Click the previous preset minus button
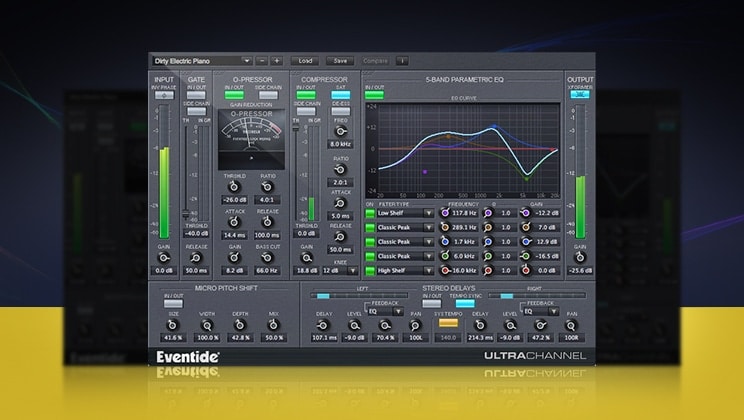 (x=261, y=61)
